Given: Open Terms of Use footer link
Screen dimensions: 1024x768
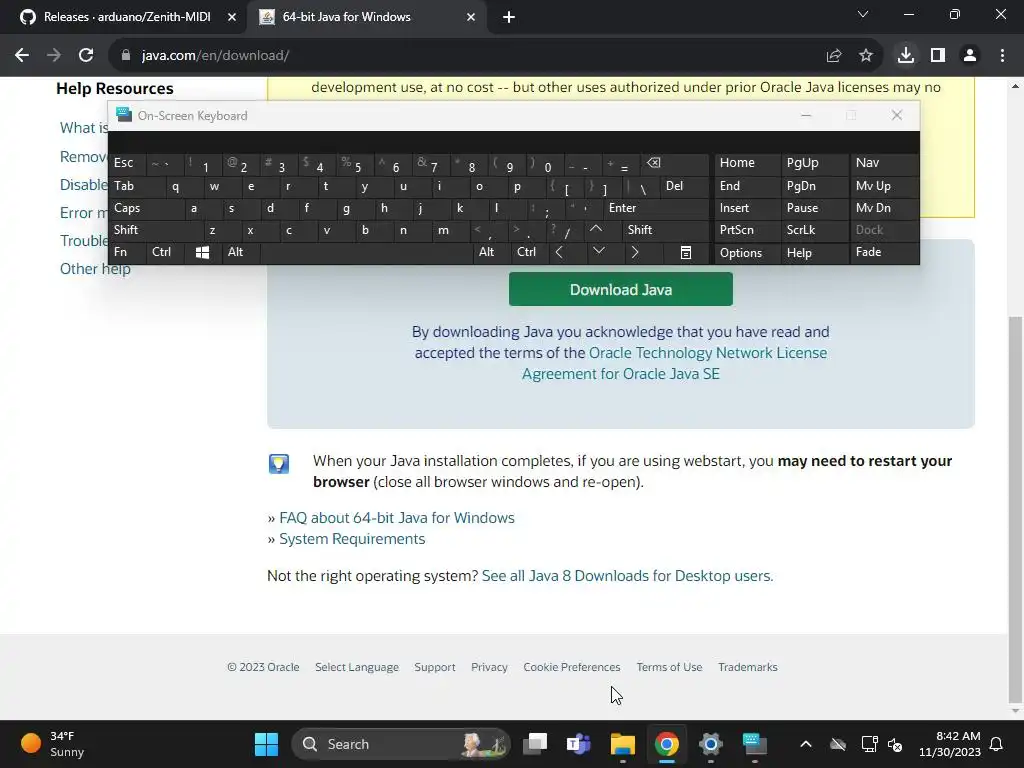Looking at the screenshot, I should (669, 667).
